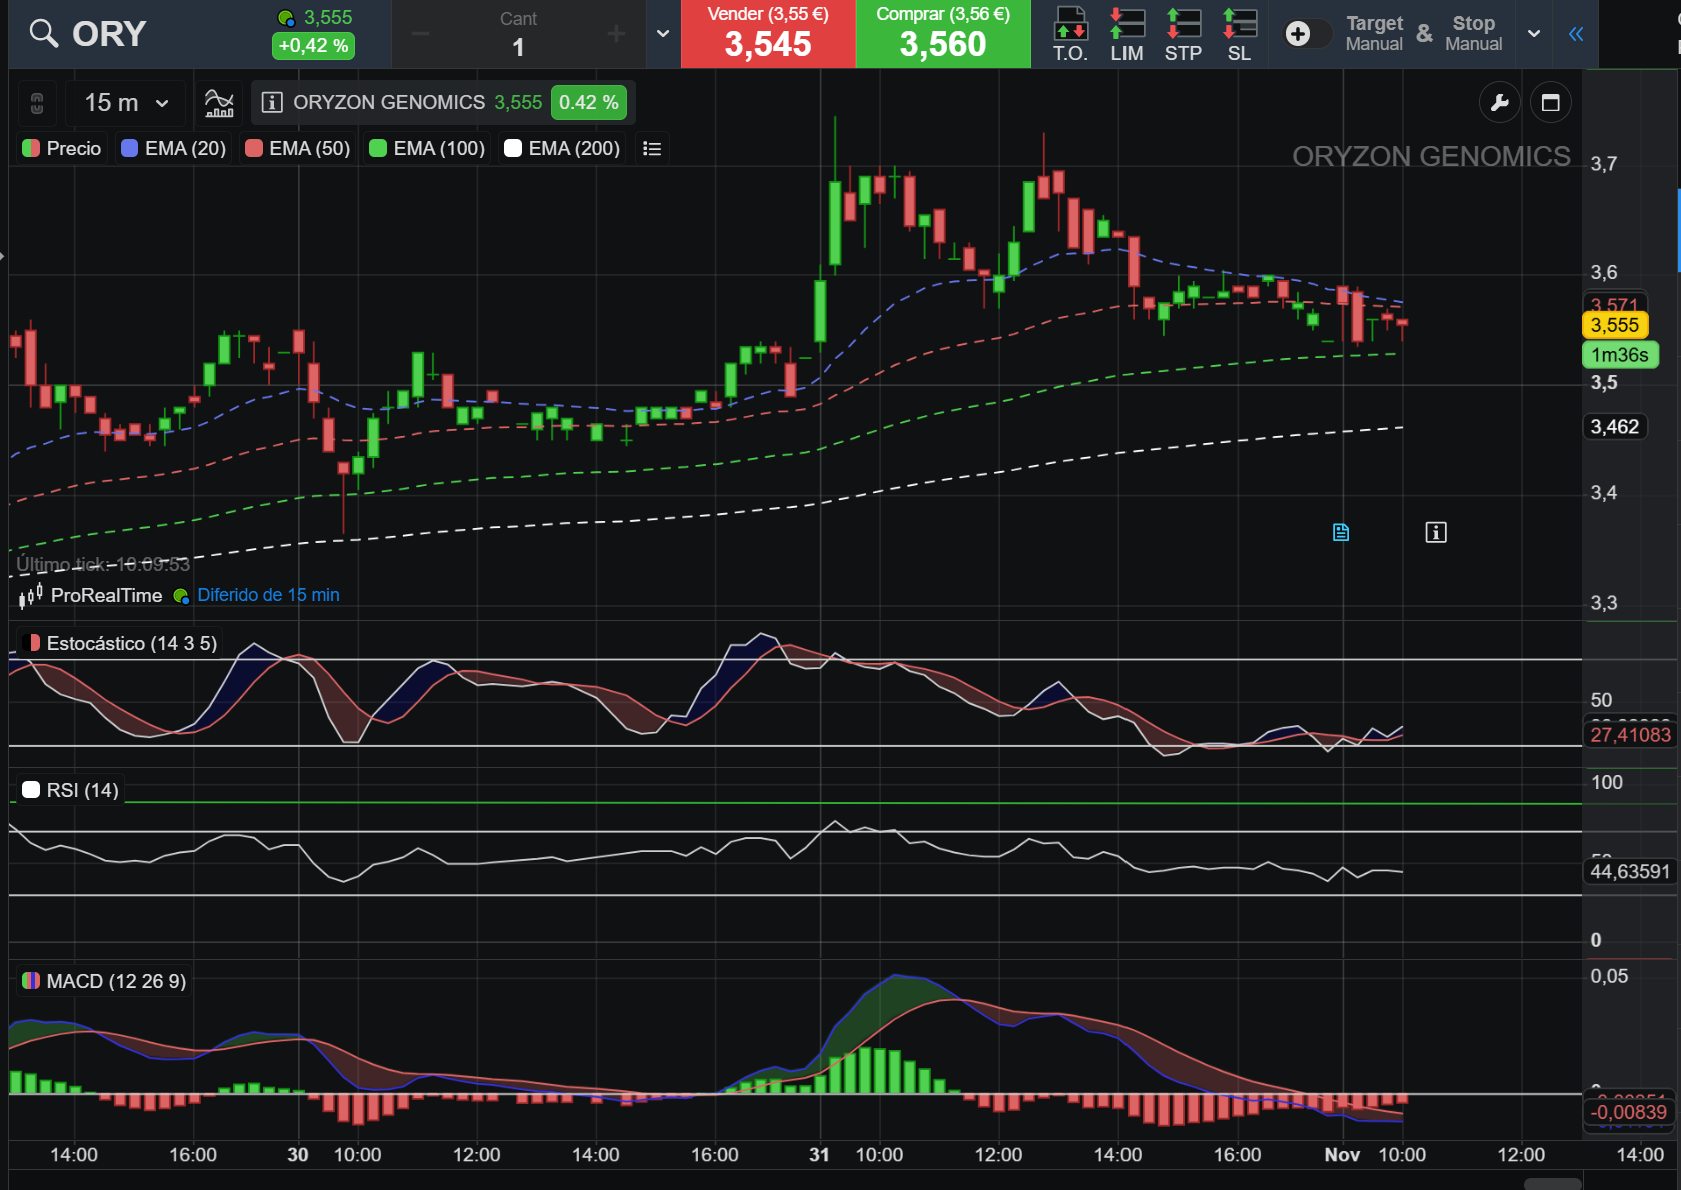Select the SL stop-loss order icon

[1239, 34]
